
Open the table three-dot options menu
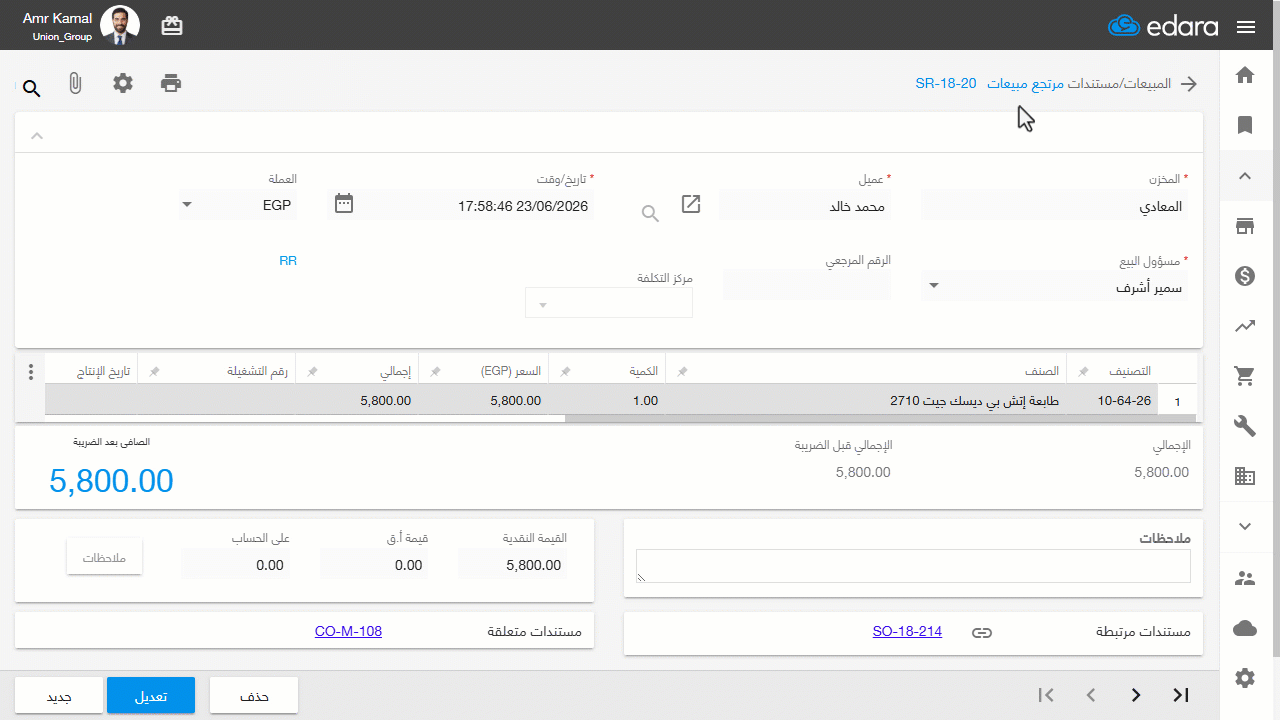(31, 372)
